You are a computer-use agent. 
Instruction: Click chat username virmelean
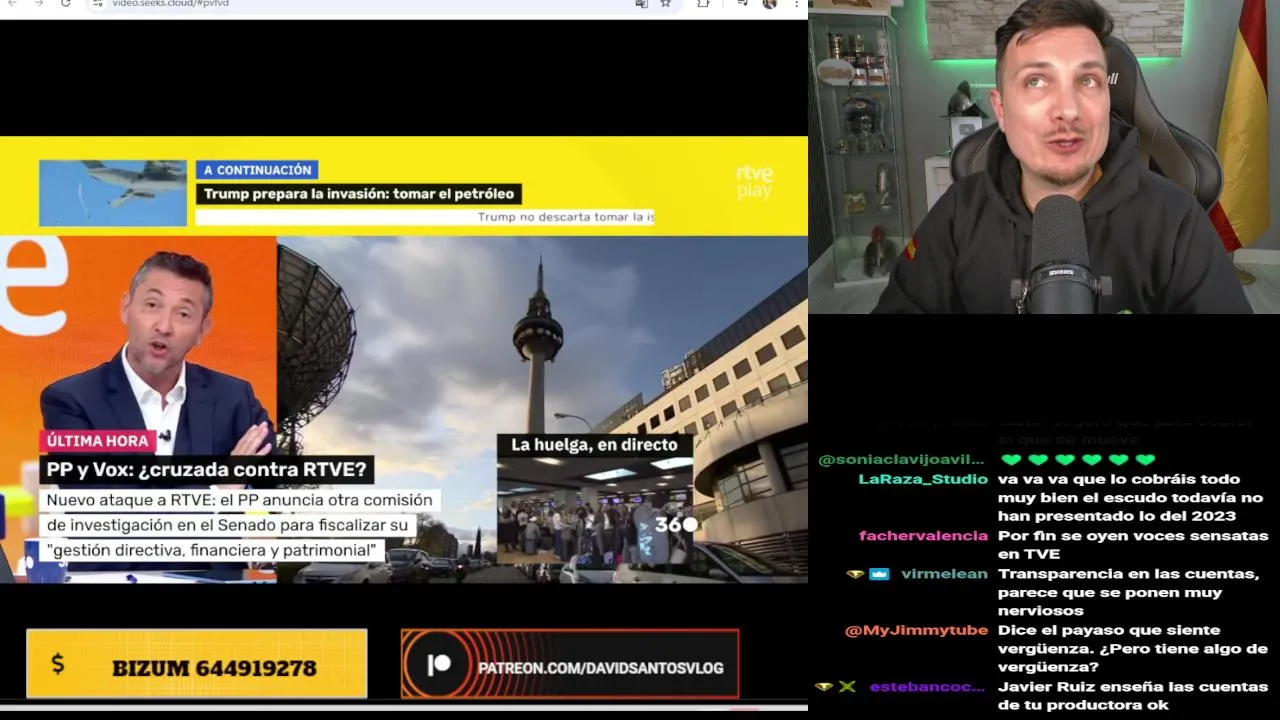coord(944,574)
